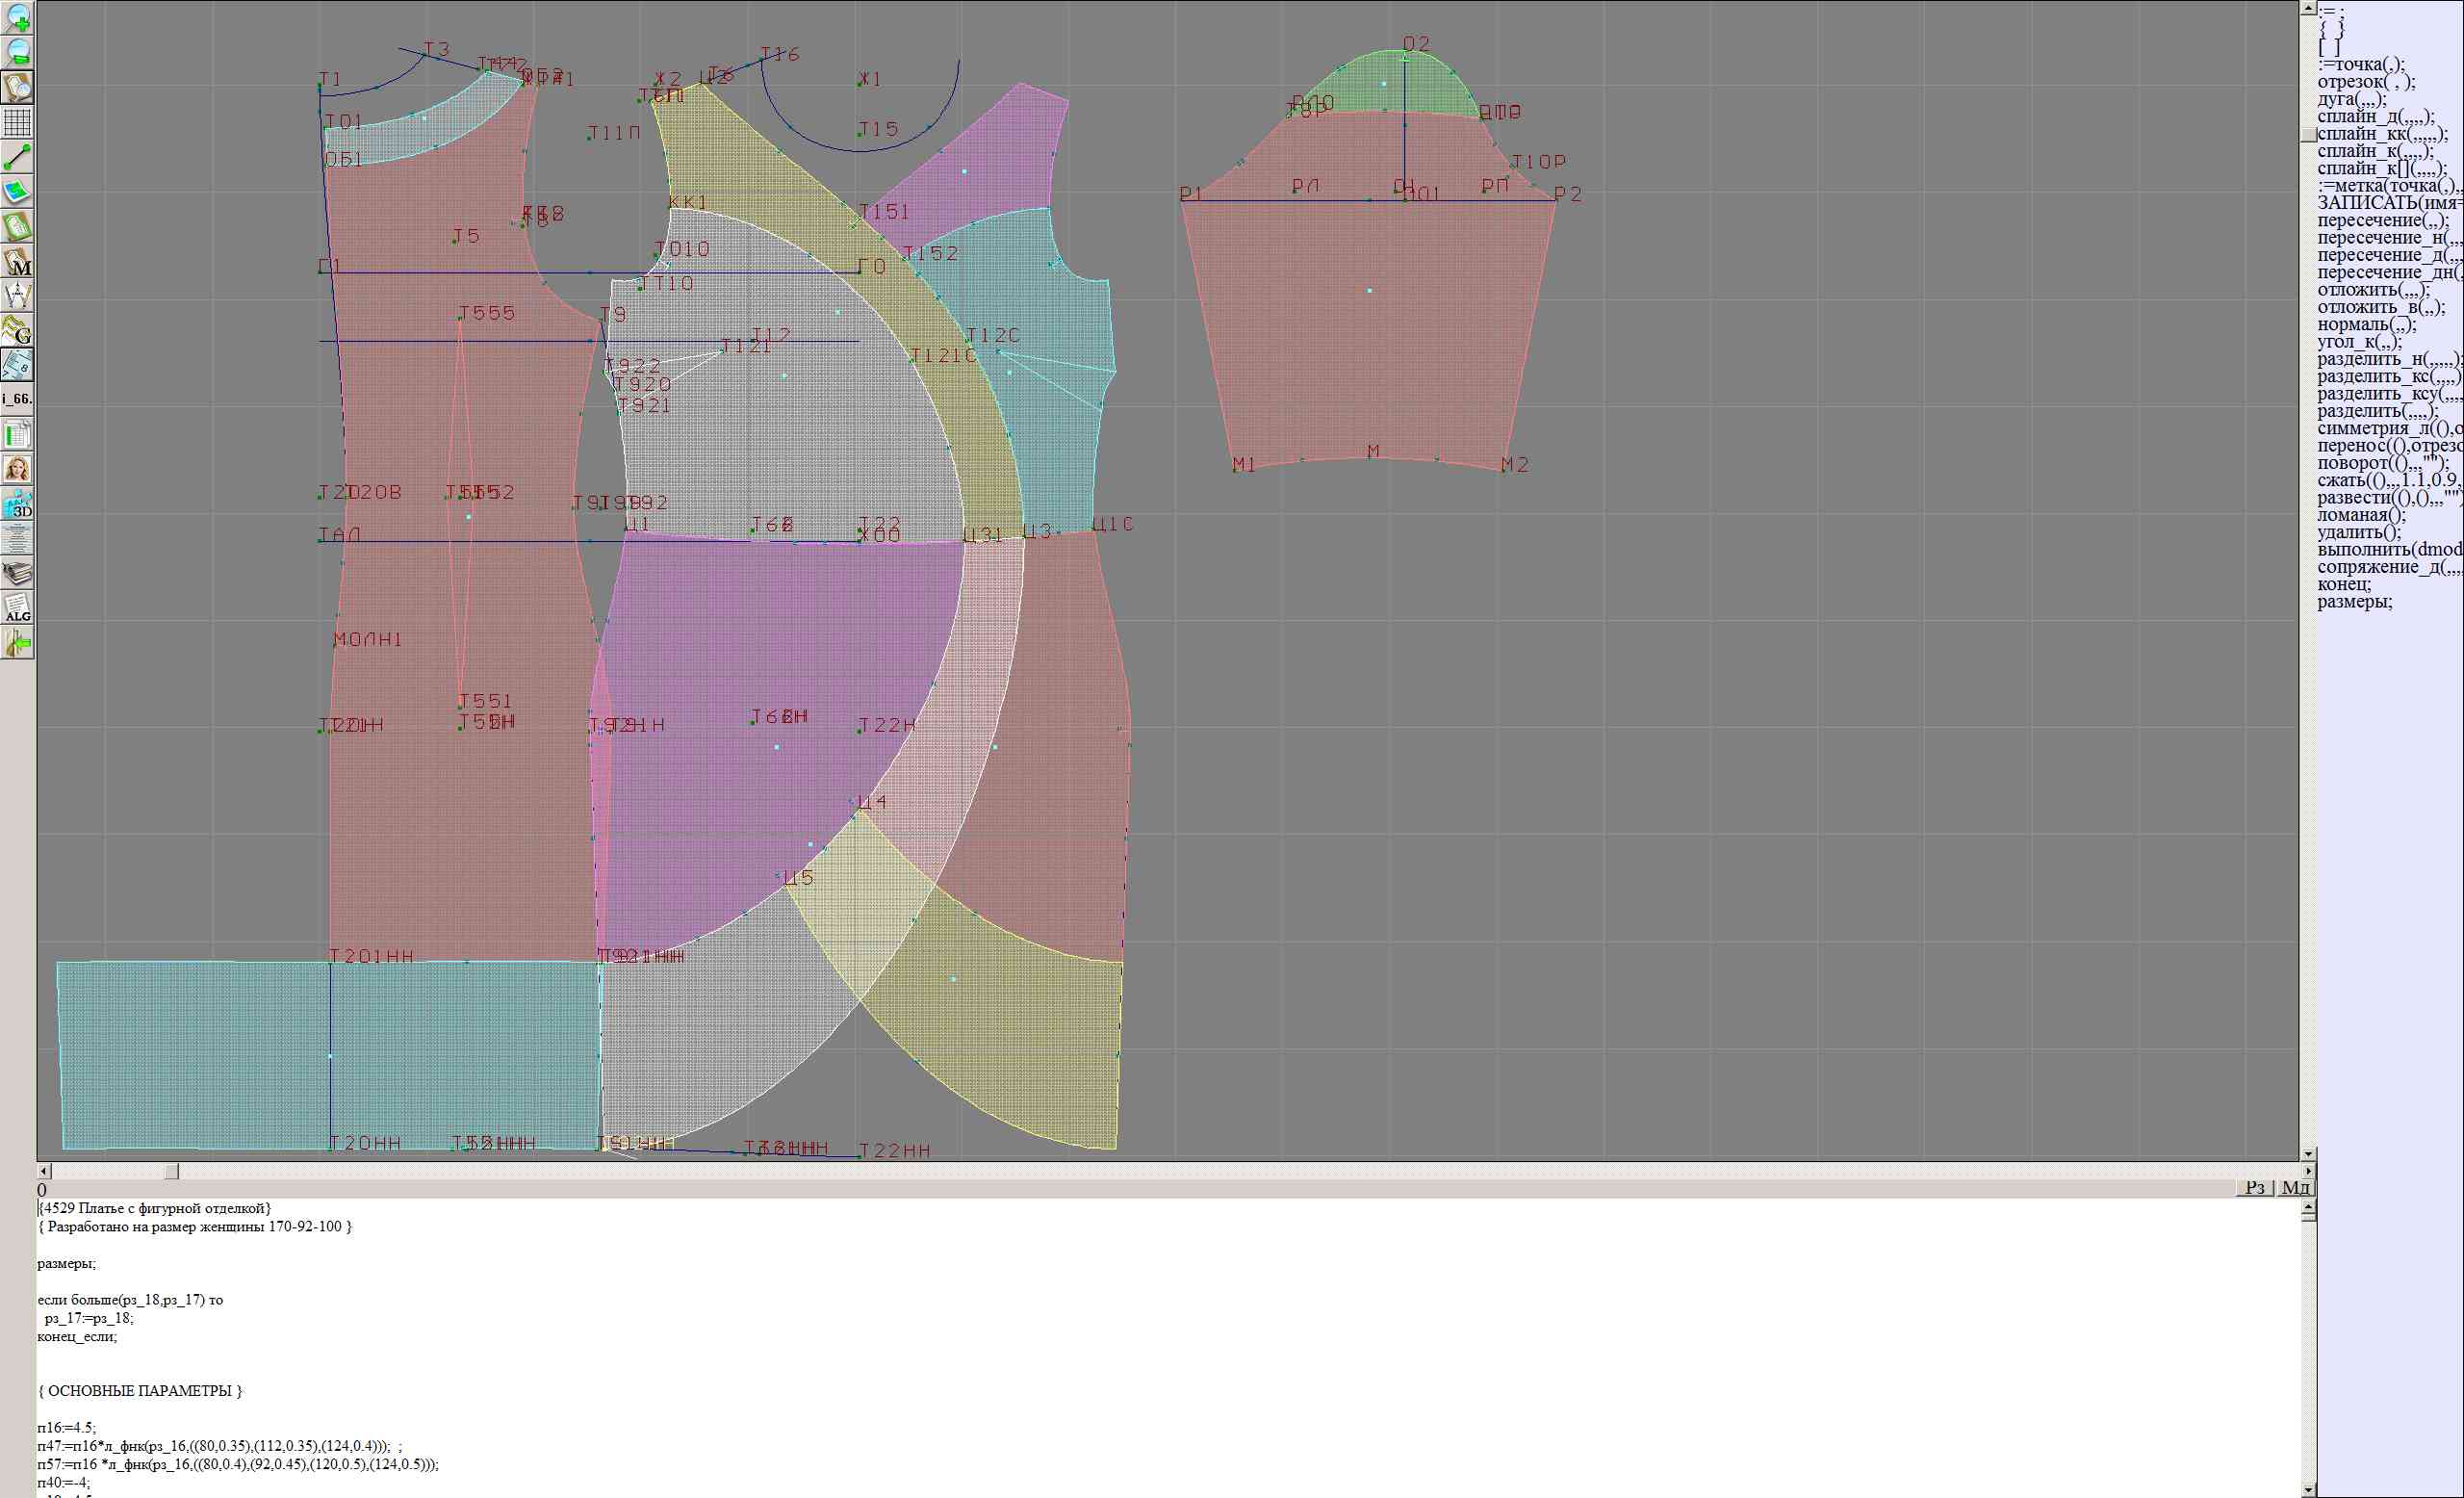Open the spreadsheet table icon
The height and width of the screenshot is (1498, 2464).
point(18,434)
